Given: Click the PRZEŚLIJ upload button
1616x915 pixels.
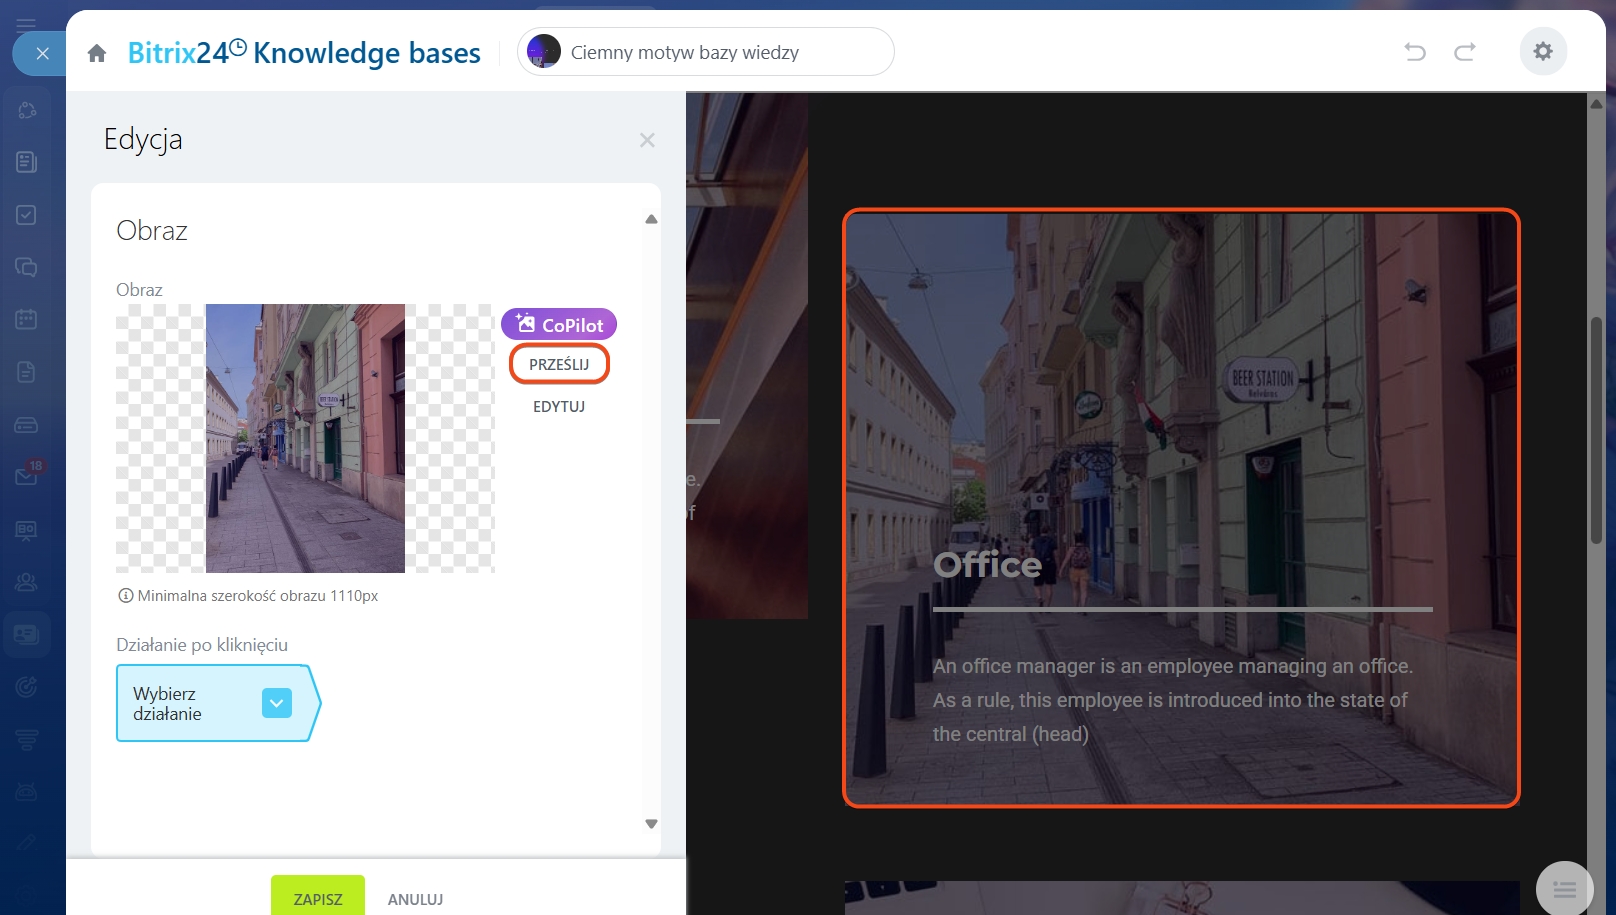Looking at the screenshot, I should 559,365.
